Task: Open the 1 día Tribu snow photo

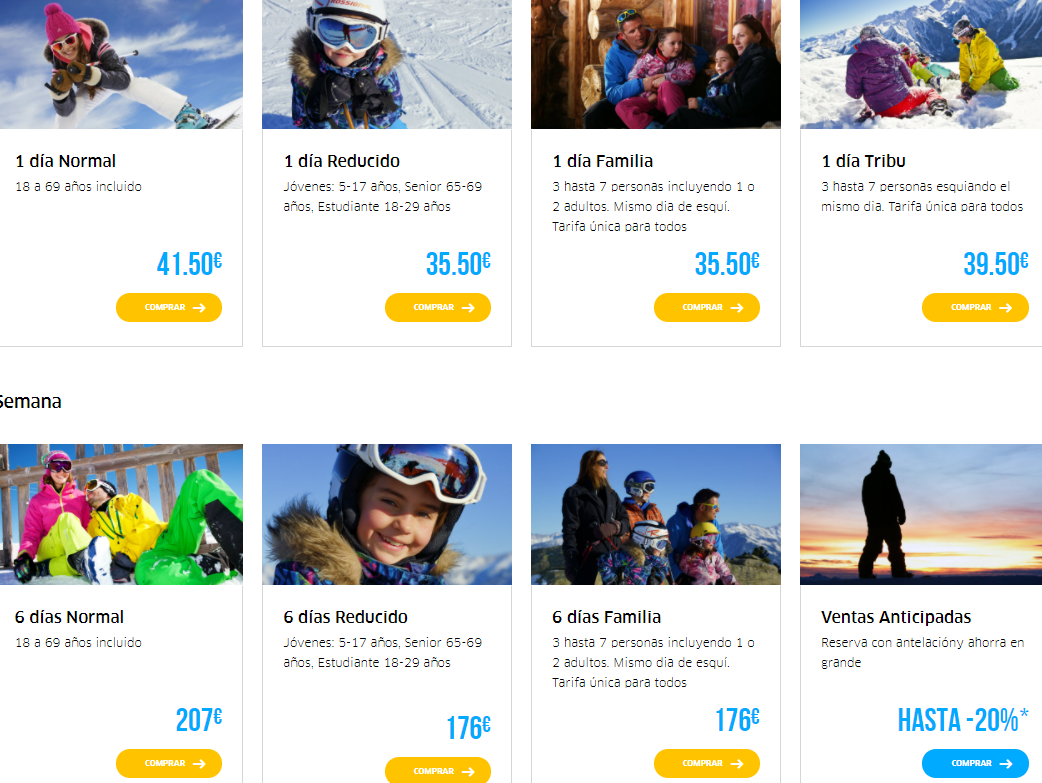Action: coord(921,64)
